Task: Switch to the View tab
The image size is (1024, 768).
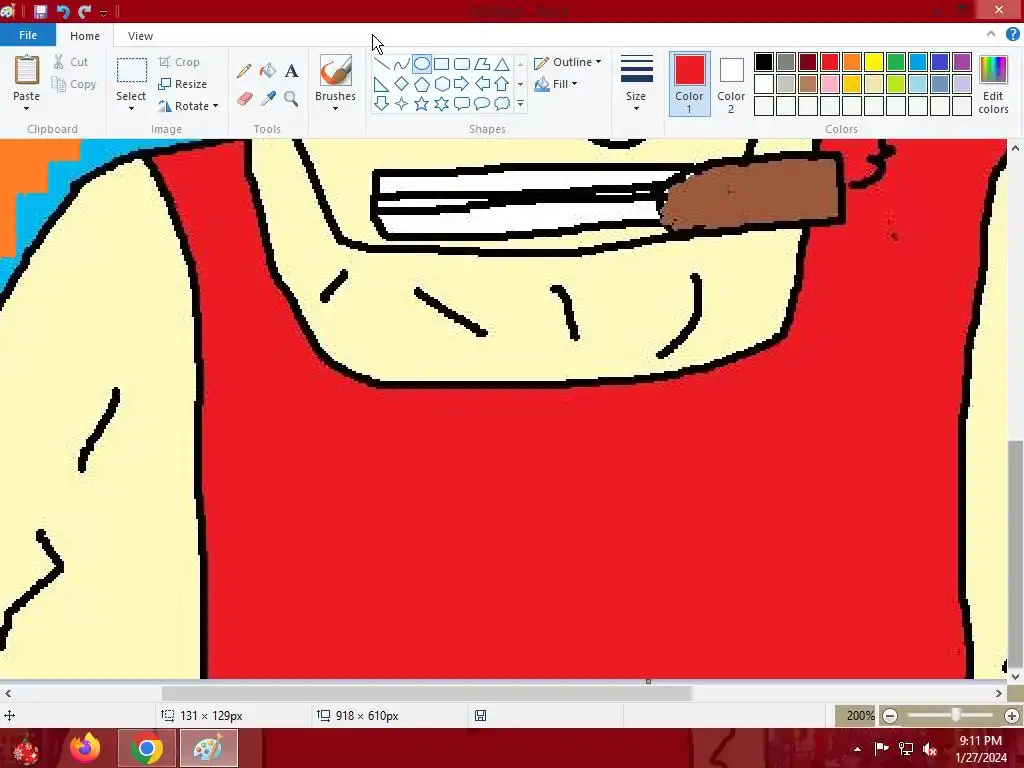Action: pyautogui.click(x=140, y=36)
